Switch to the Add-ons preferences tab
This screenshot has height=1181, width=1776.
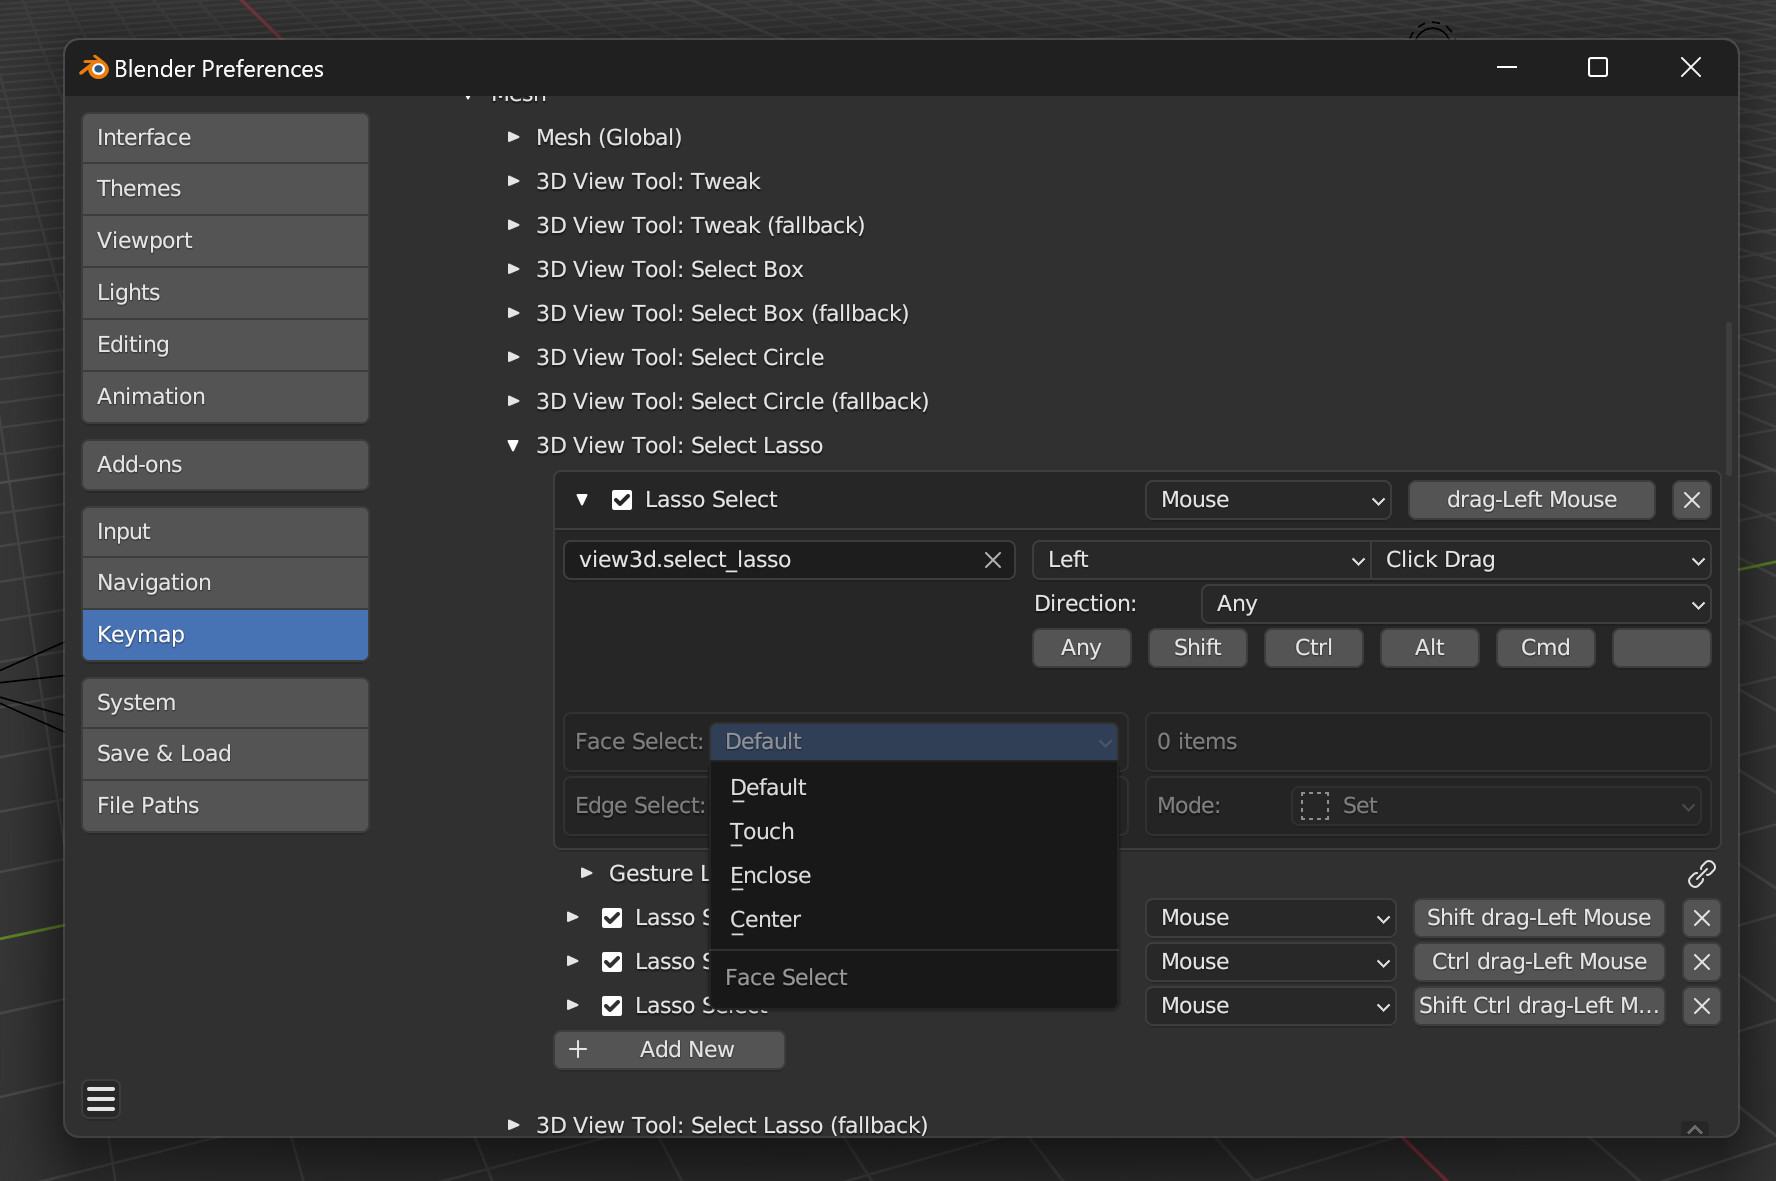[x=225, y=465]
